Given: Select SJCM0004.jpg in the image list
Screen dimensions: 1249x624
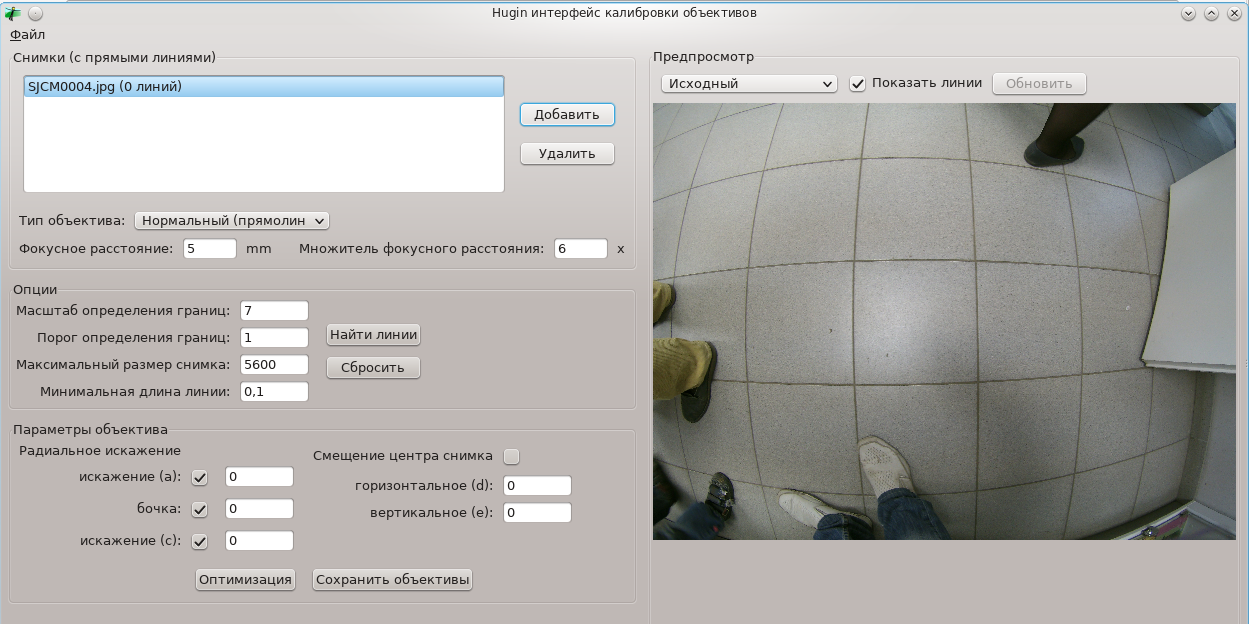Looking at the screenshot, I should pyautogui.click(x=105, y=87).
